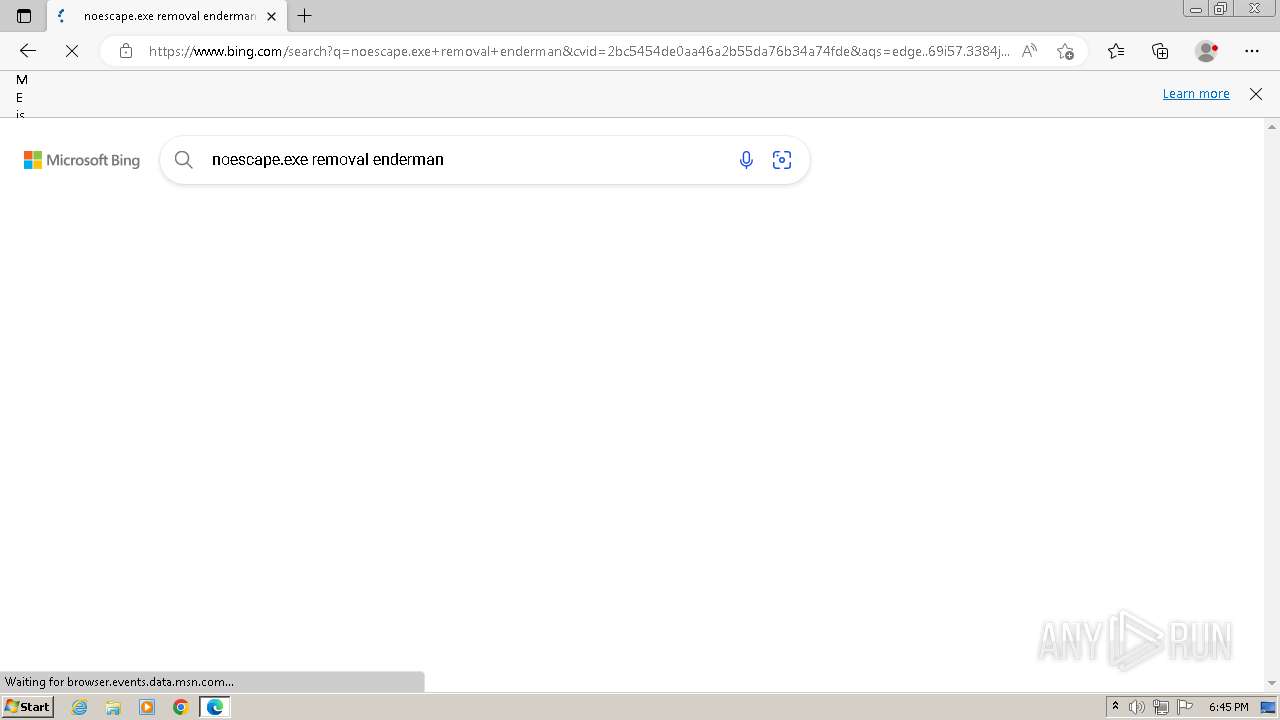Screen dimensions: 1280x720
Task: Open Read aloud feature
Action: (1029, 51)
